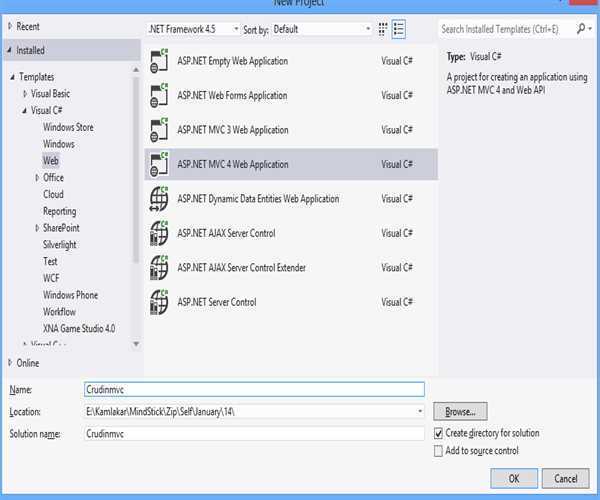
Task: Click the project Name text field
Action: click(x=254, y=390)
